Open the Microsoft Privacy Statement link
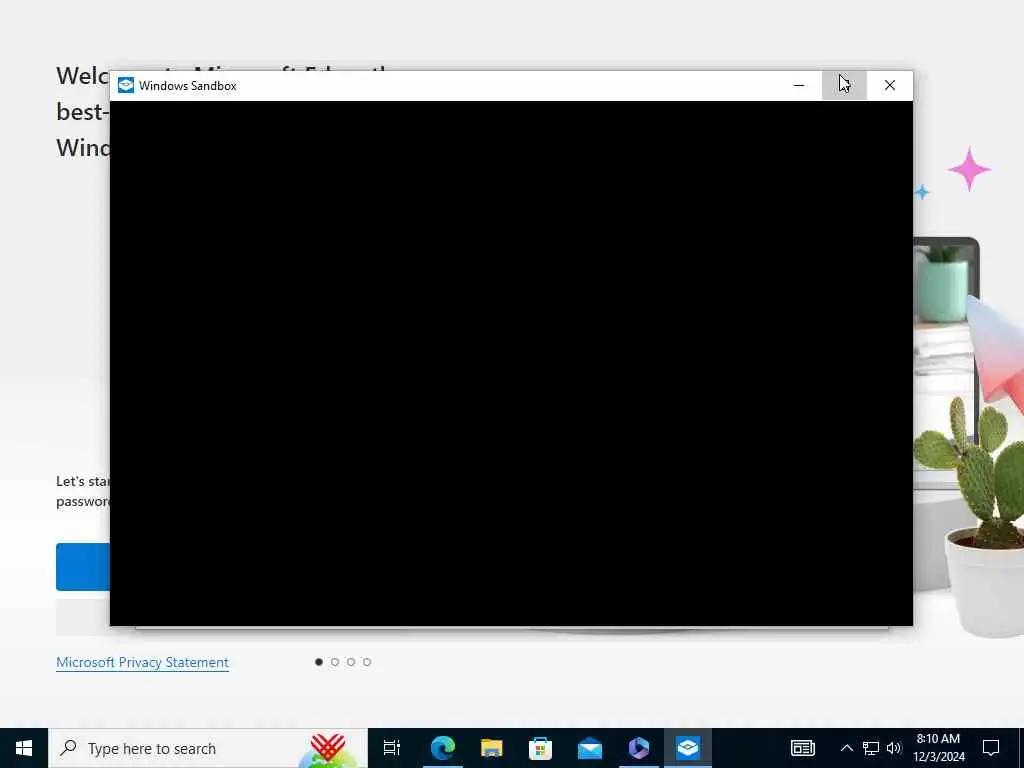1024x768 pixels. coord(142,662)
